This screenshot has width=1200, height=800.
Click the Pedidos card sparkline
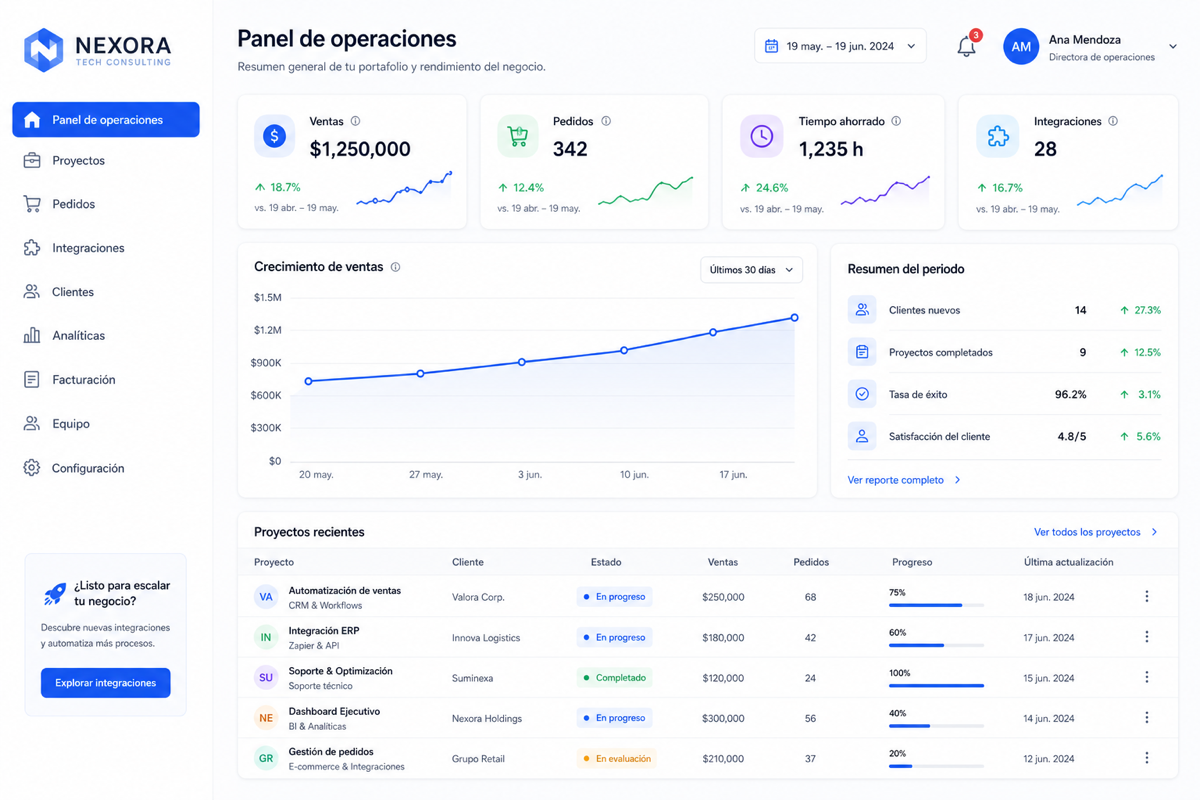point(646,191)
